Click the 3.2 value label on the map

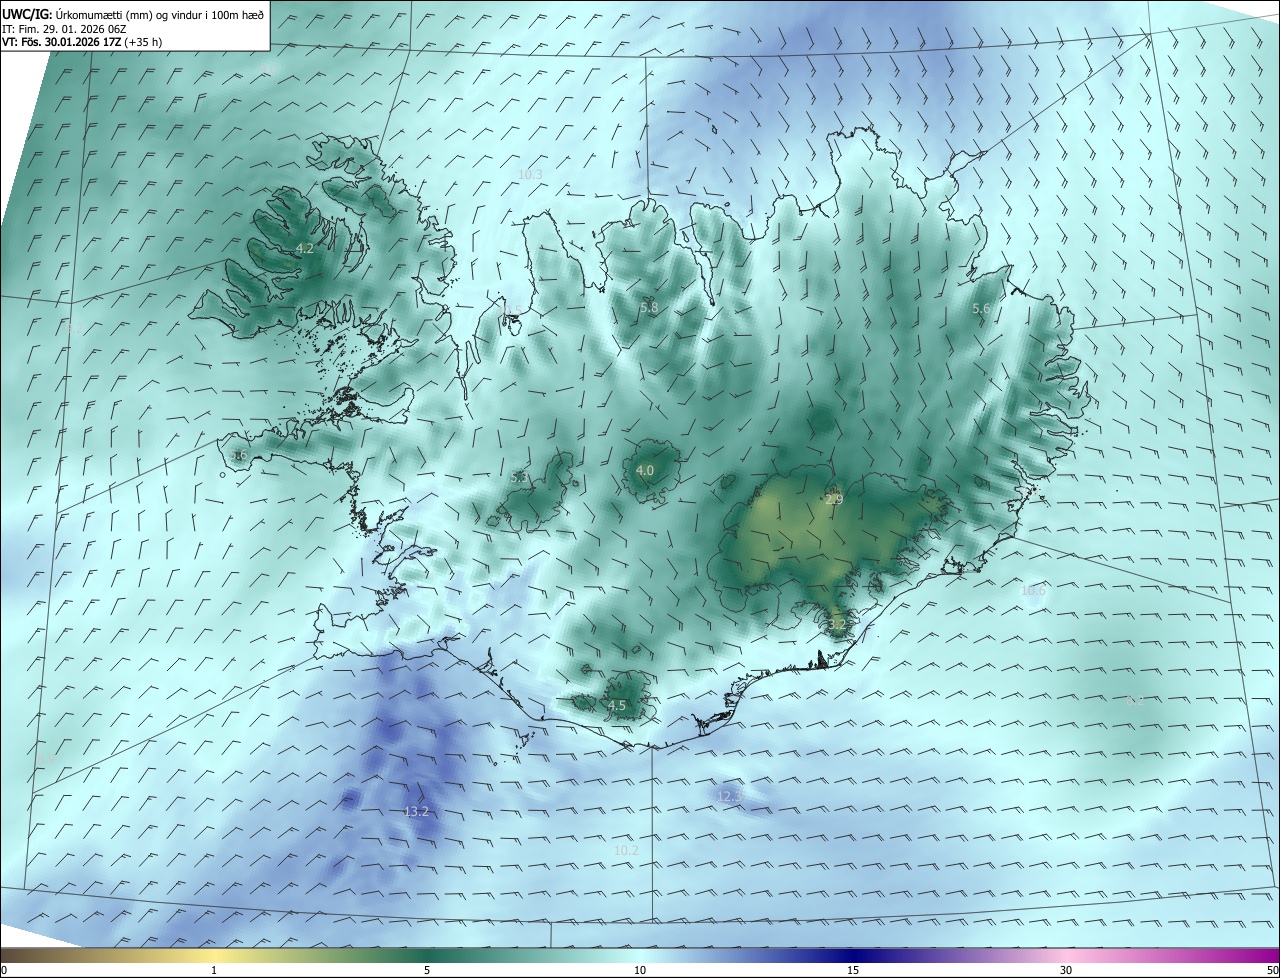tap(837, 625)
